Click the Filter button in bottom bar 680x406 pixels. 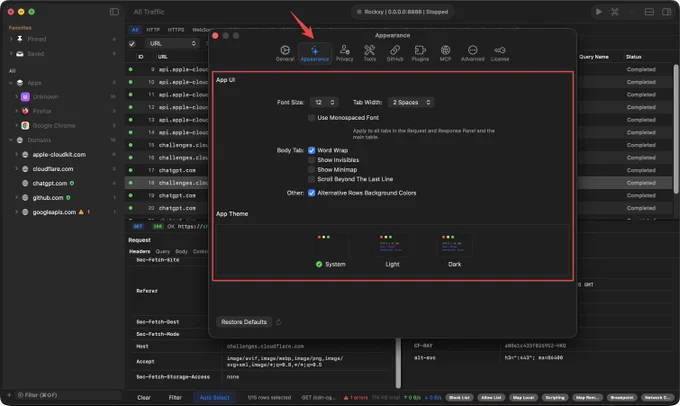coord(175,397)
